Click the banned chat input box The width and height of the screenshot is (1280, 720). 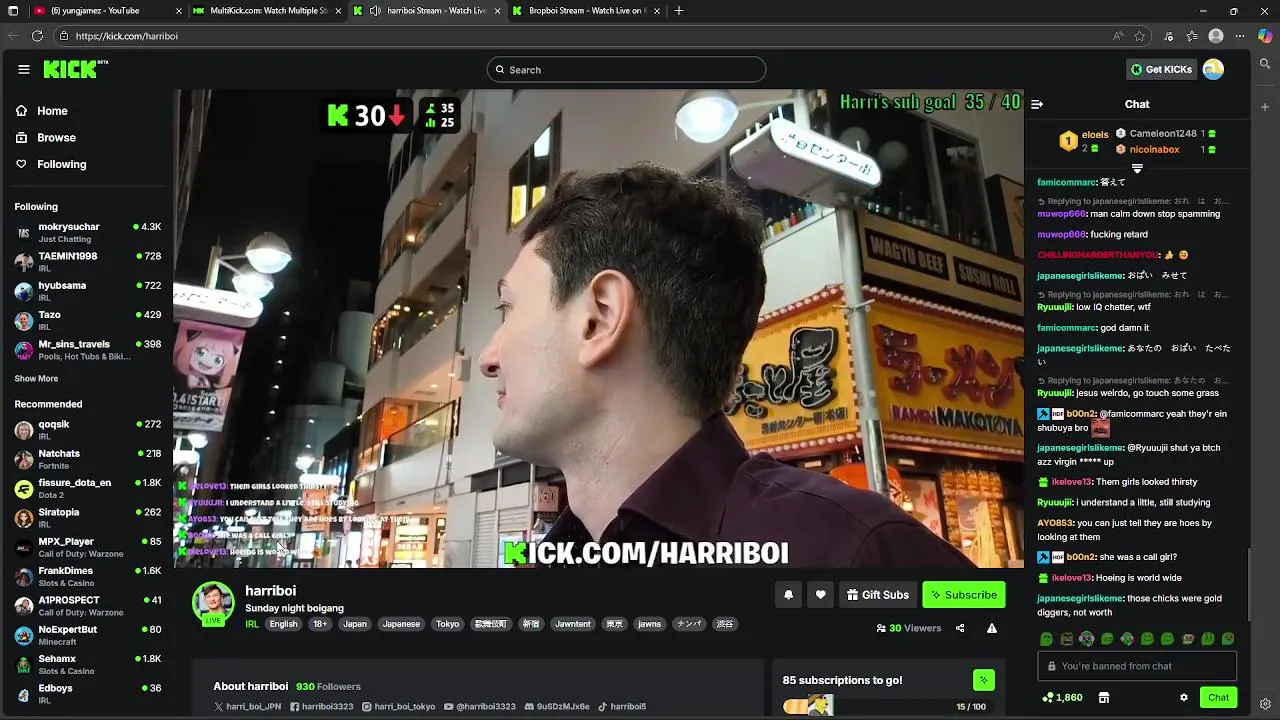tap(1137, 666)
